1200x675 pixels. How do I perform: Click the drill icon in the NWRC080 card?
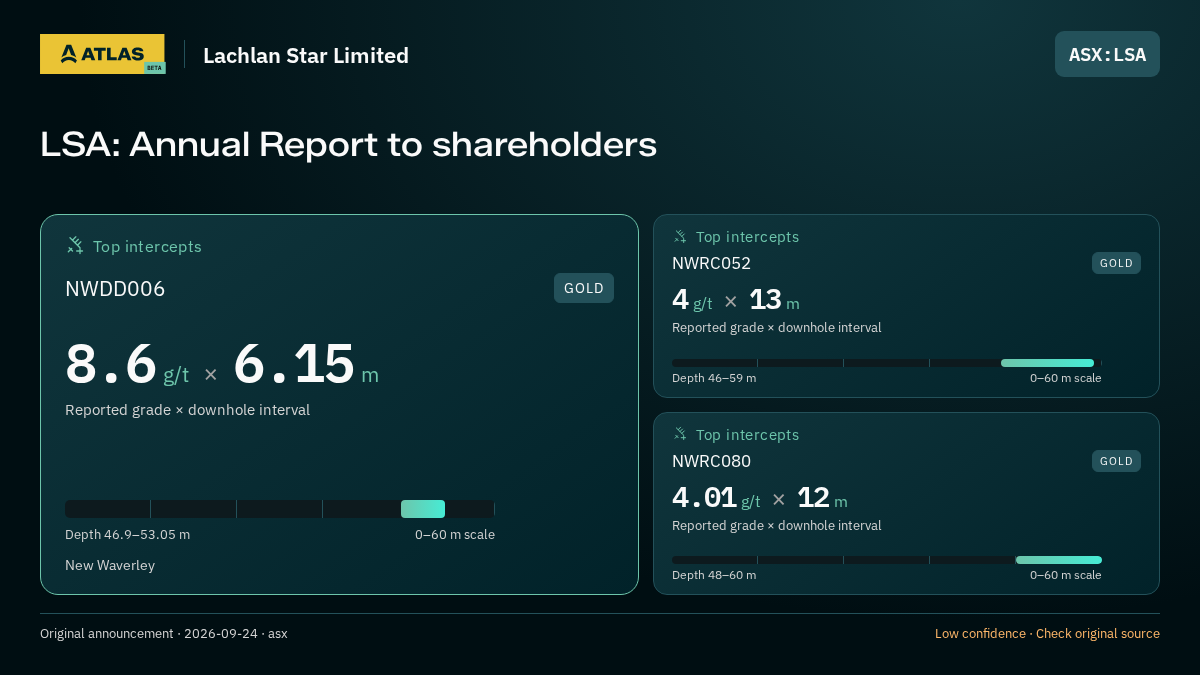[680, 434]
